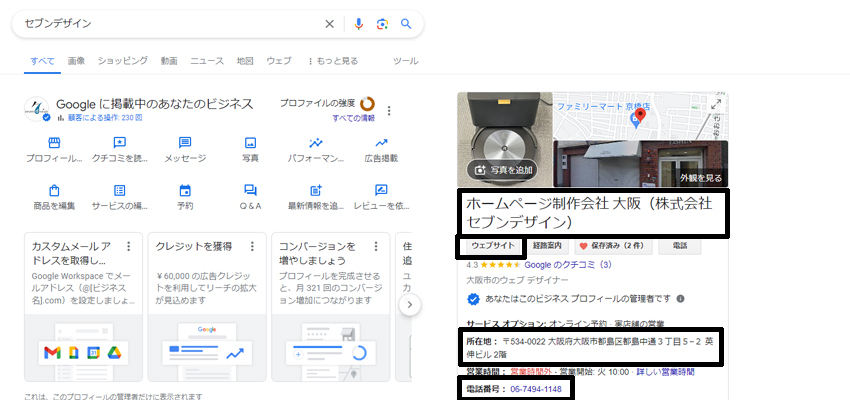Switch to the 地図 tab
The height and width of the screenshot is (400, 850).
click(245, 61)
